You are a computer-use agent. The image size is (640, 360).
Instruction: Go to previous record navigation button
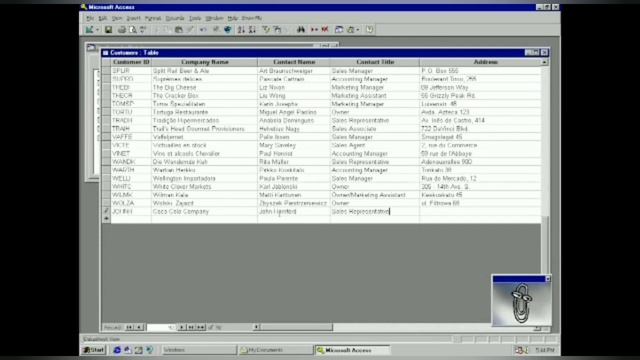pyautogui.click(x=139, y=327)
